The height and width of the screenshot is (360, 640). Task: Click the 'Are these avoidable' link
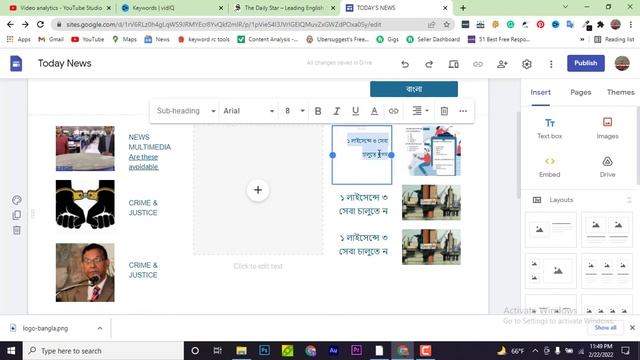(x=143, y=162)
